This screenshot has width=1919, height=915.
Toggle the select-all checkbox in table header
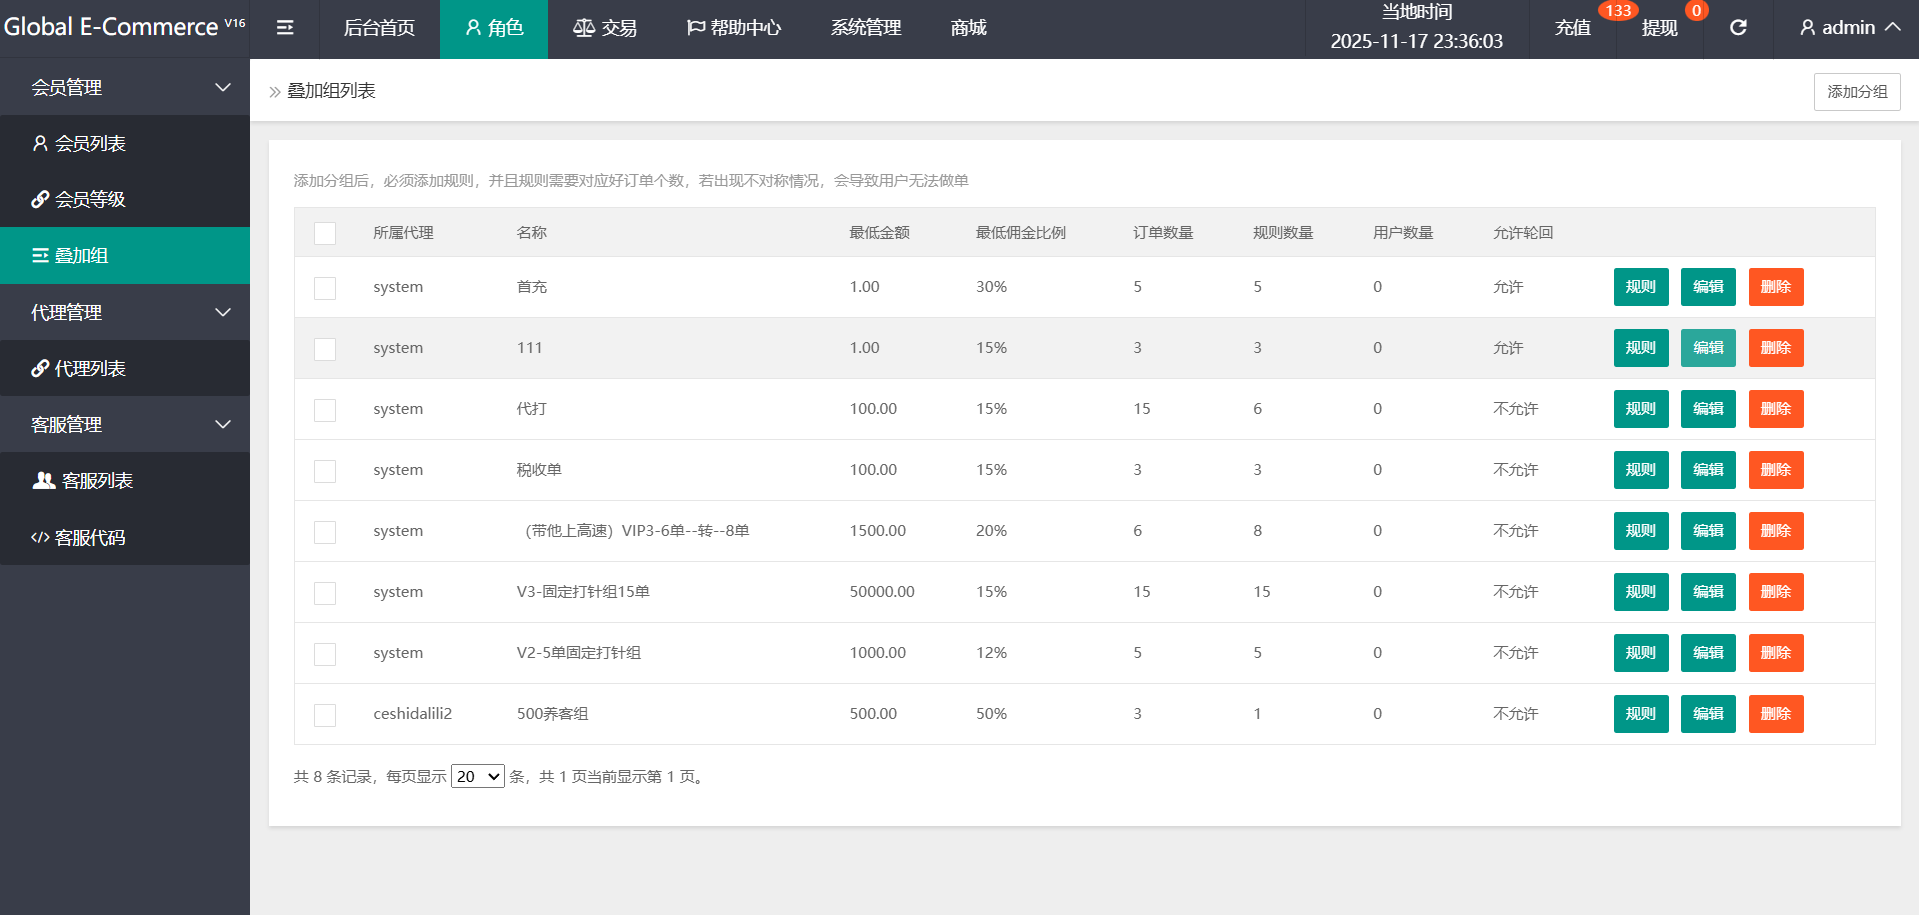pos(325,233)
